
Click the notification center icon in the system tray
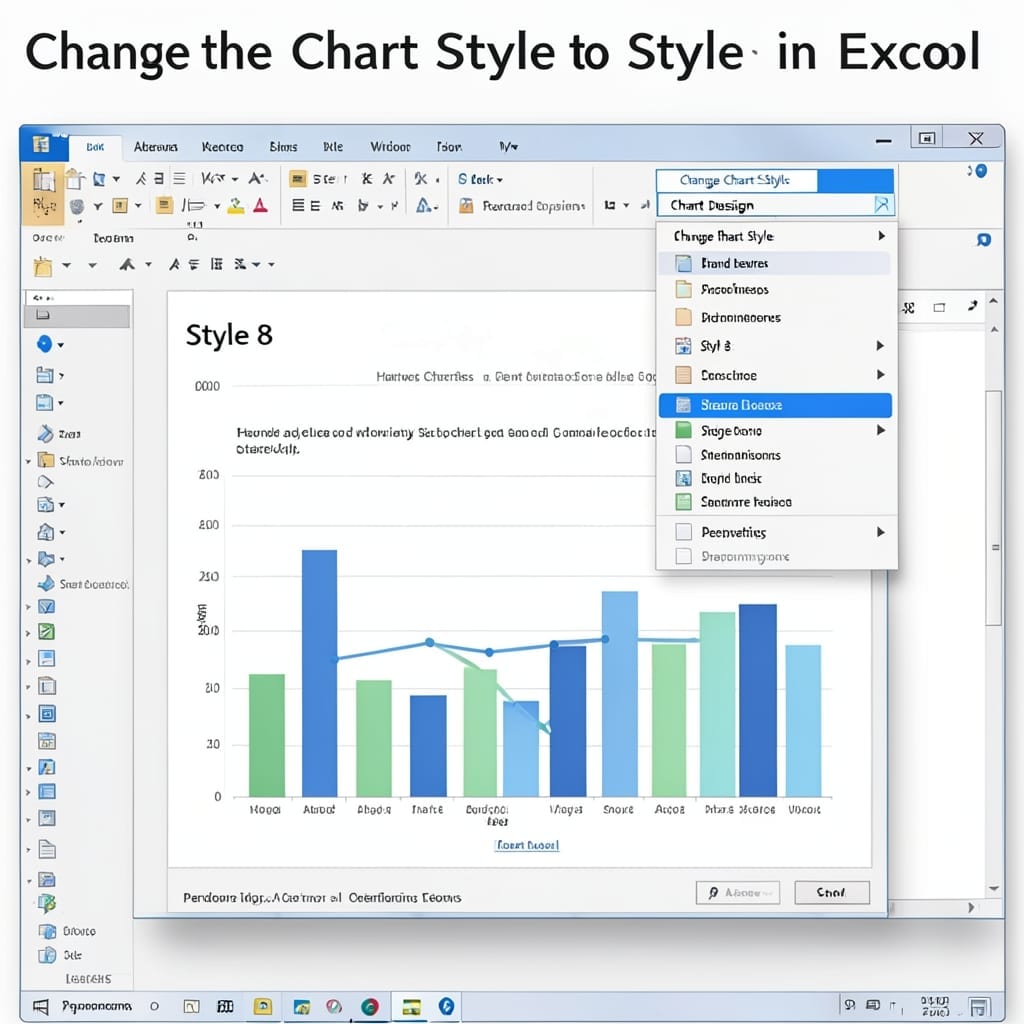(978, 1006)
